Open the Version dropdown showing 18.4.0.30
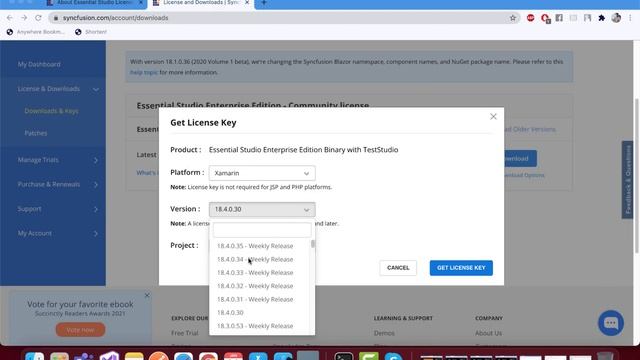 (x=262, y=209)
